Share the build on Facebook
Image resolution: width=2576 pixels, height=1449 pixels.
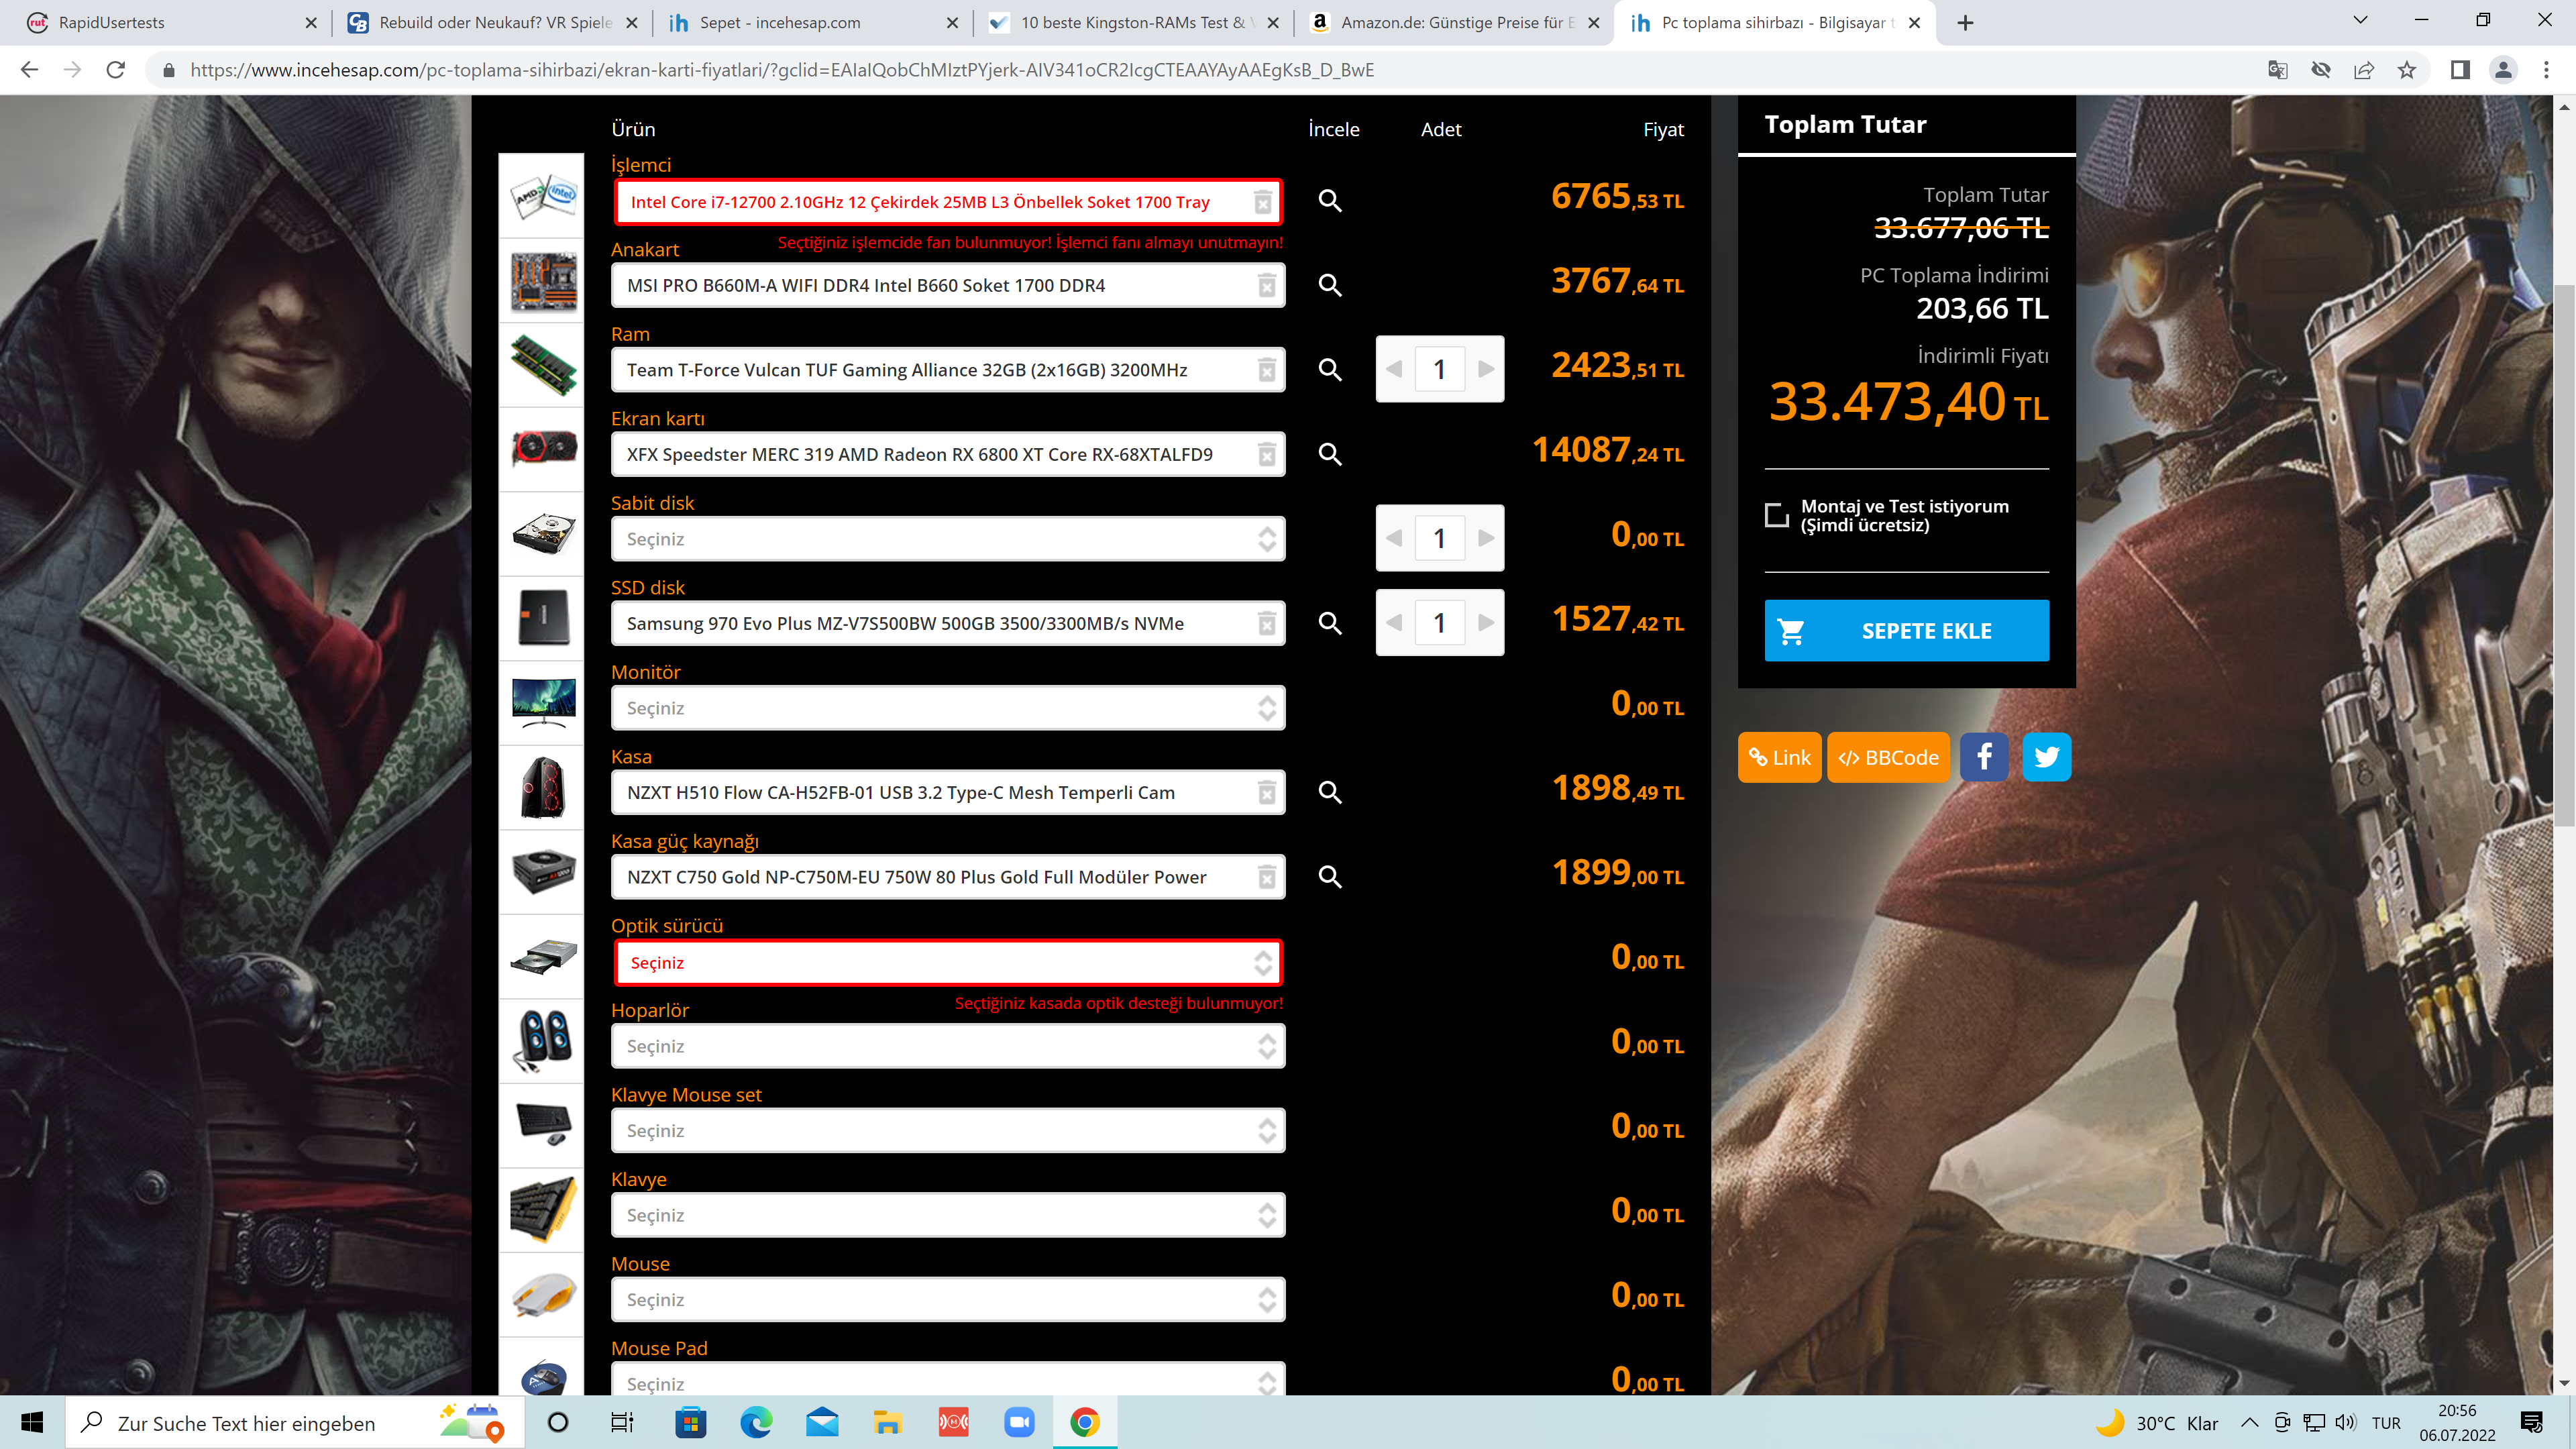point(1984,757)
